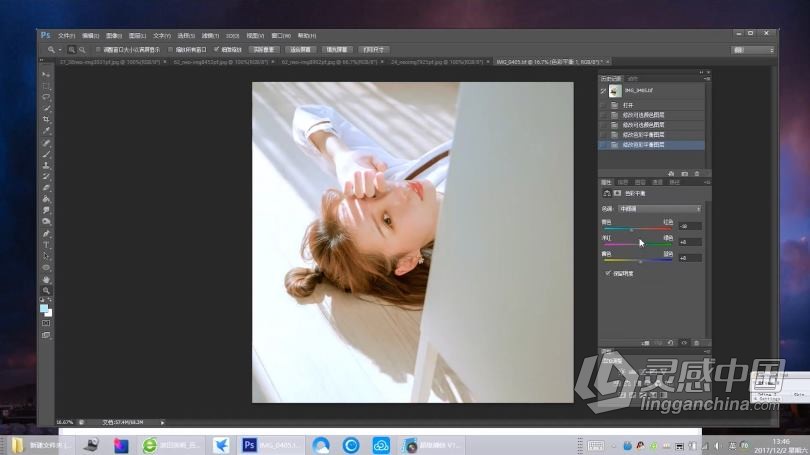Select the Clone Stamp tool

click(x=46, y=166)
